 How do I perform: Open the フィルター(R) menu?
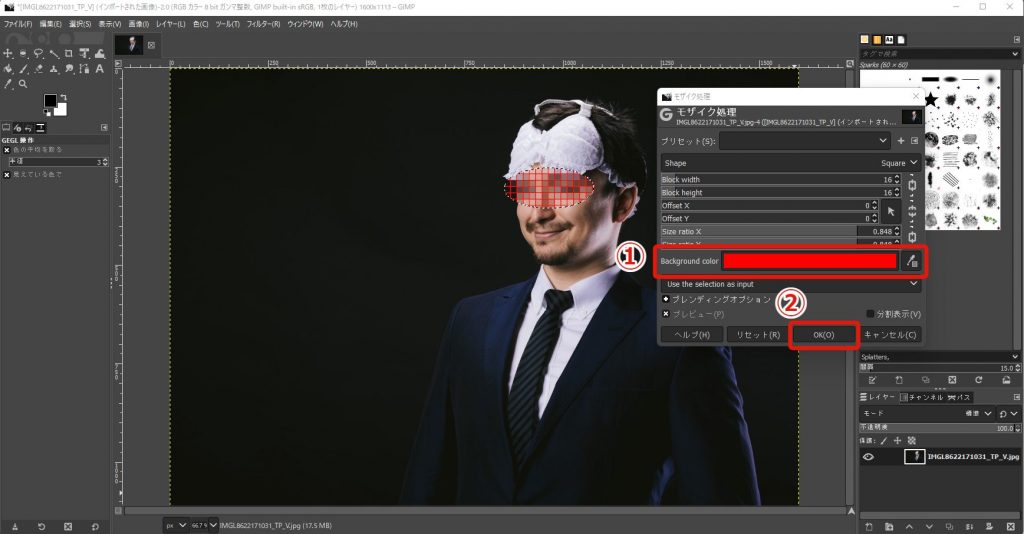coord(263,23)
